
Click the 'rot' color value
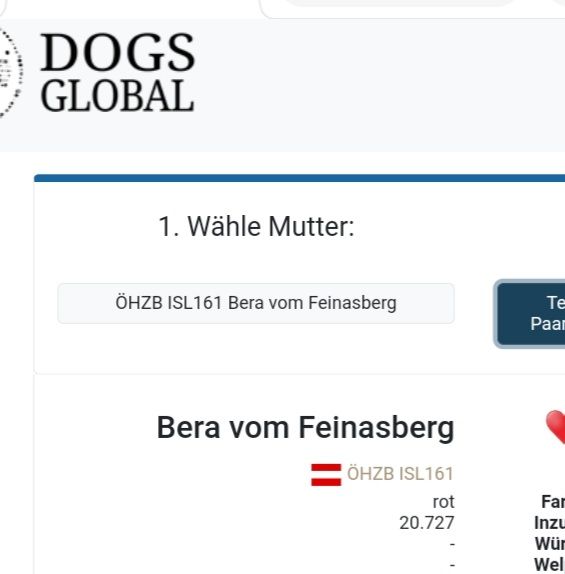(x=443, y=502)
